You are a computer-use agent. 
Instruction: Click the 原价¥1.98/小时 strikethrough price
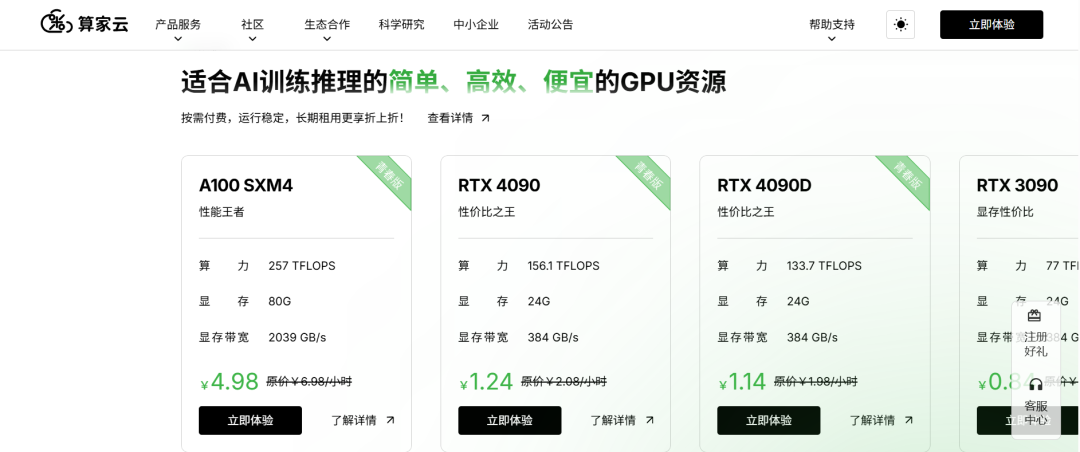[x=816, y=381]
